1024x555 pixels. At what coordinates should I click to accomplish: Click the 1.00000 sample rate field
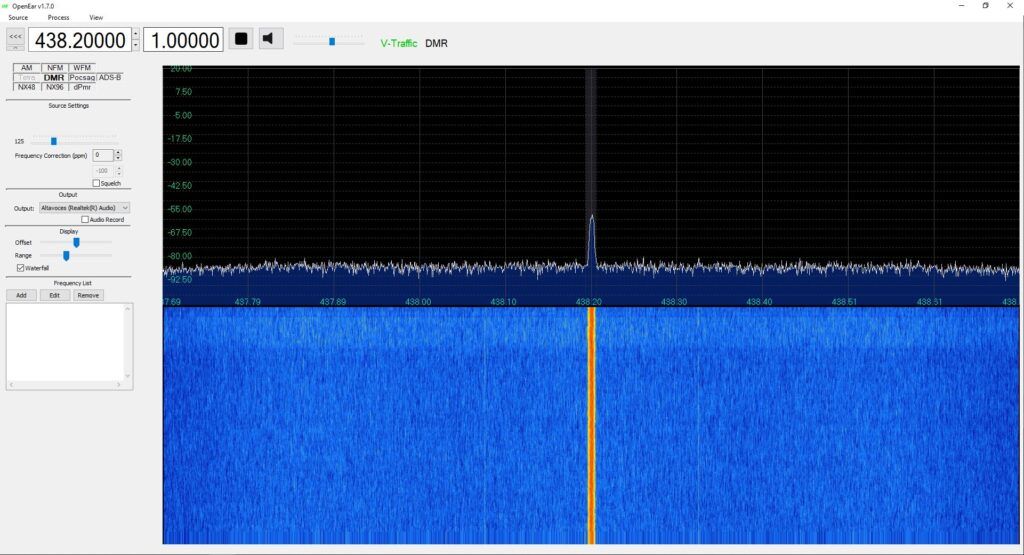point(184,40)
